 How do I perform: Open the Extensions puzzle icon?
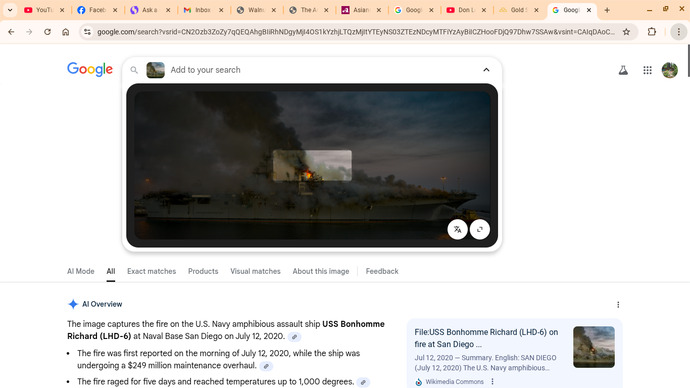coord(652,32)
